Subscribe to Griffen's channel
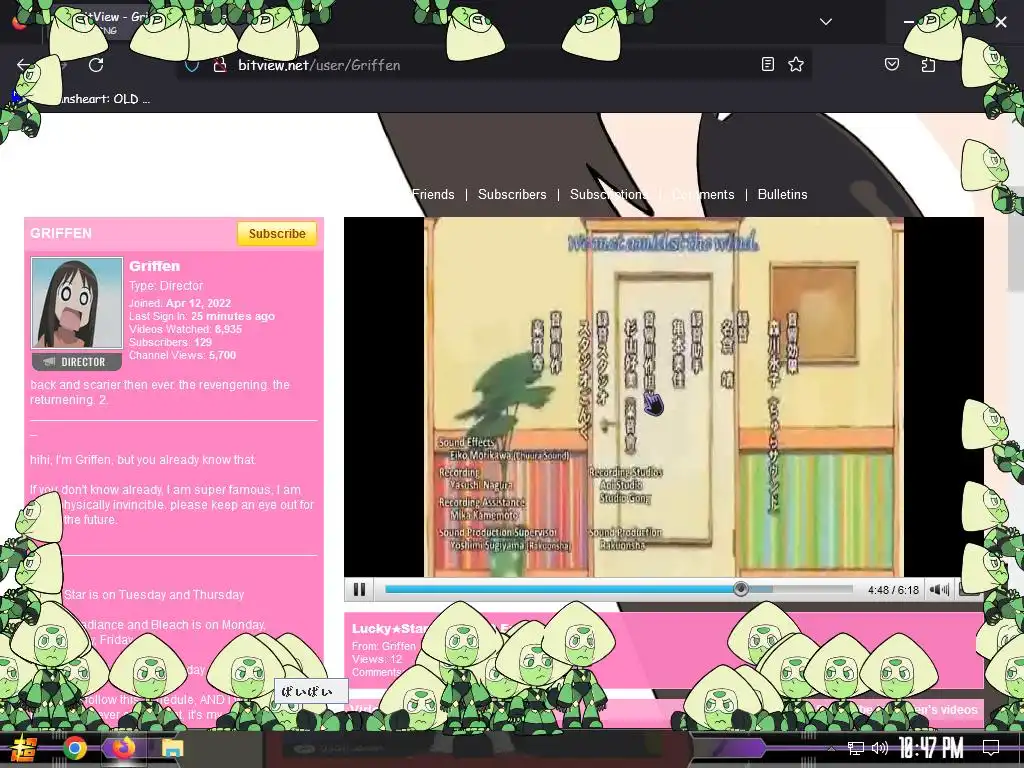 (277, 234)
